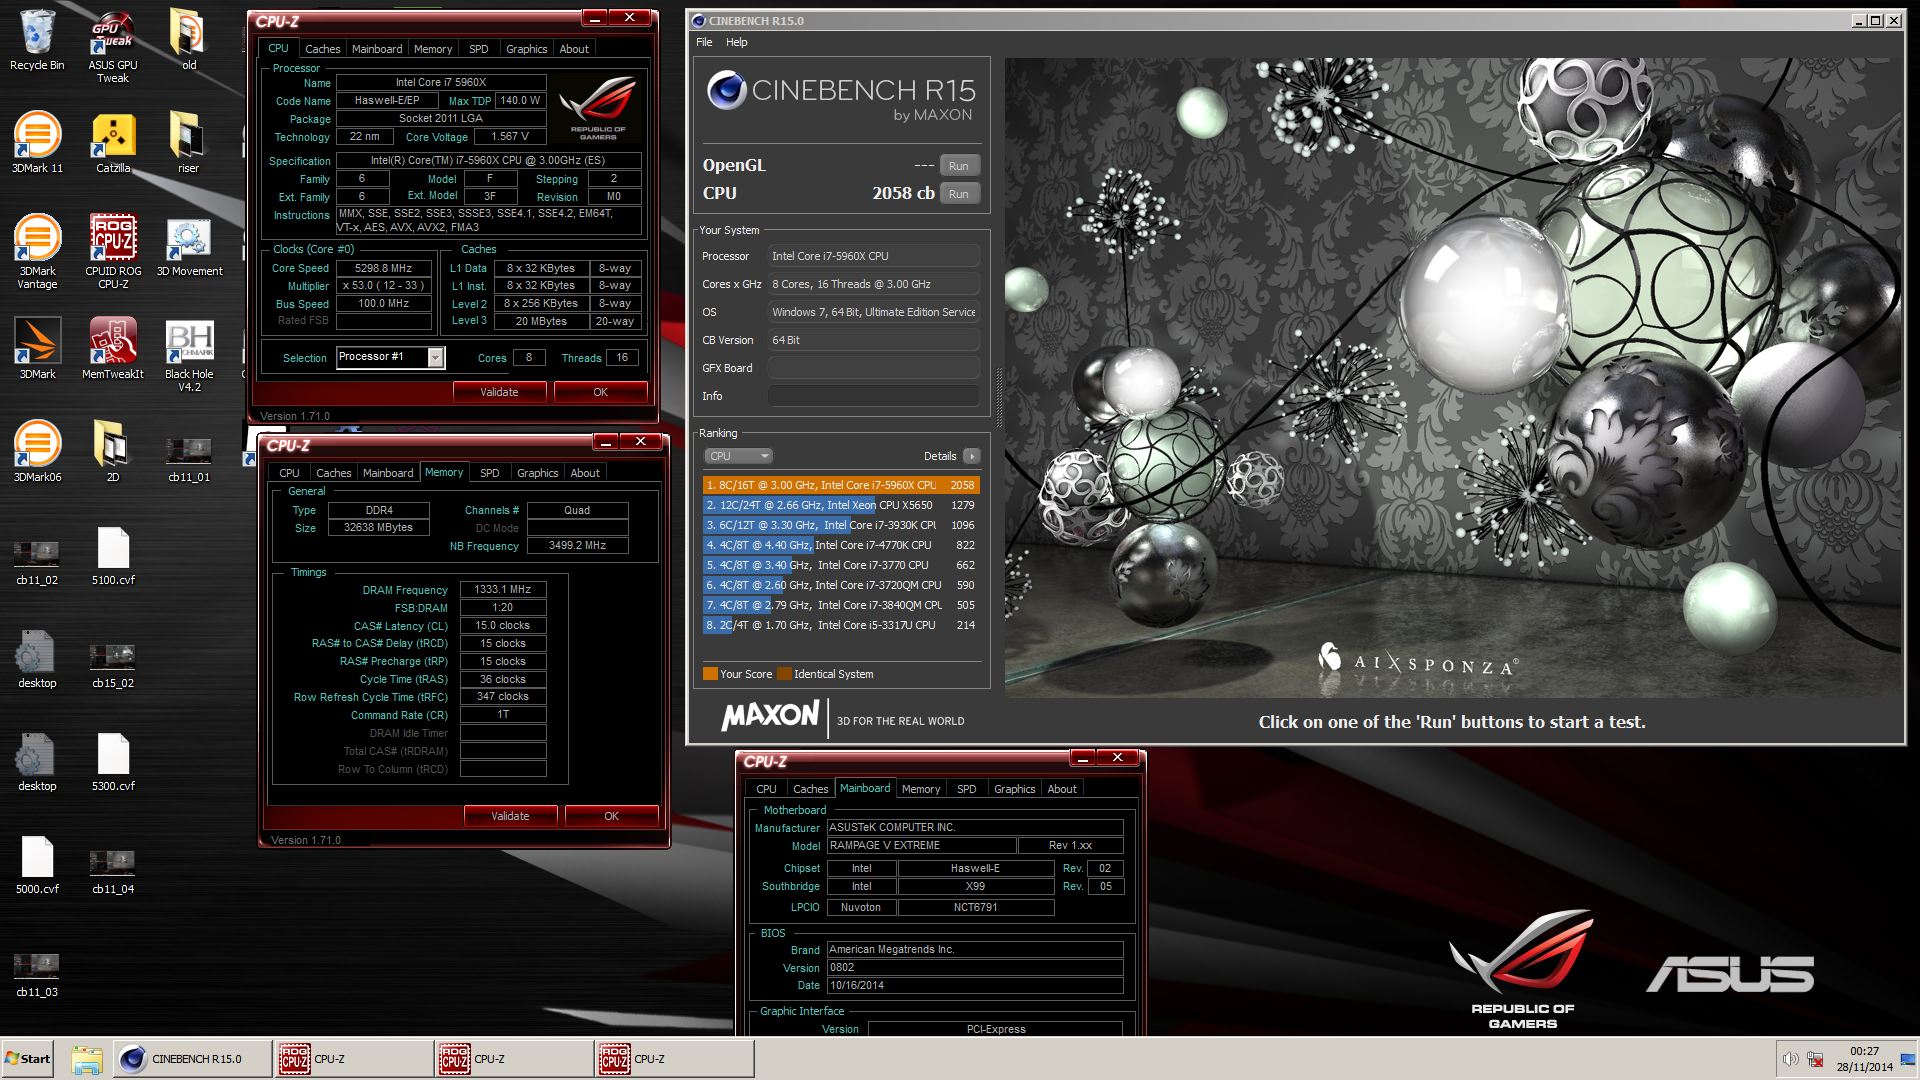The image size is (1920, 1080).
Task: Open the 3D Movement shortcut
Action: coord(189,247)
